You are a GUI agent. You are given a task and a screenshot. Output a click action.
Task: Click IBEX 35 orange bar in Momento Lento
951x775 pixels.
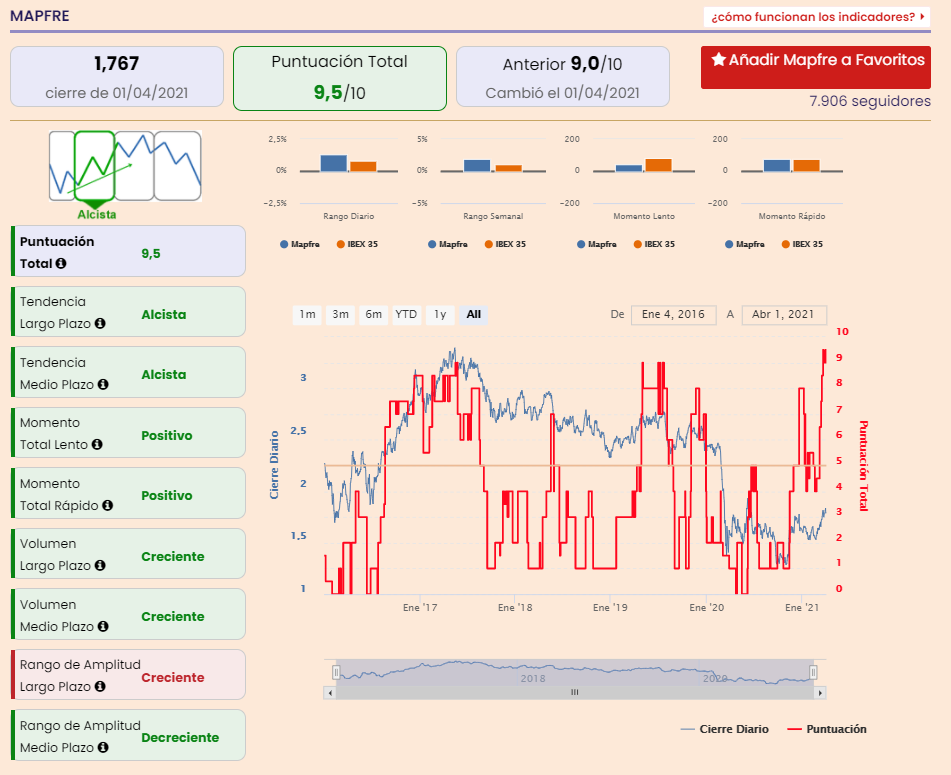[x=658, y=165]
